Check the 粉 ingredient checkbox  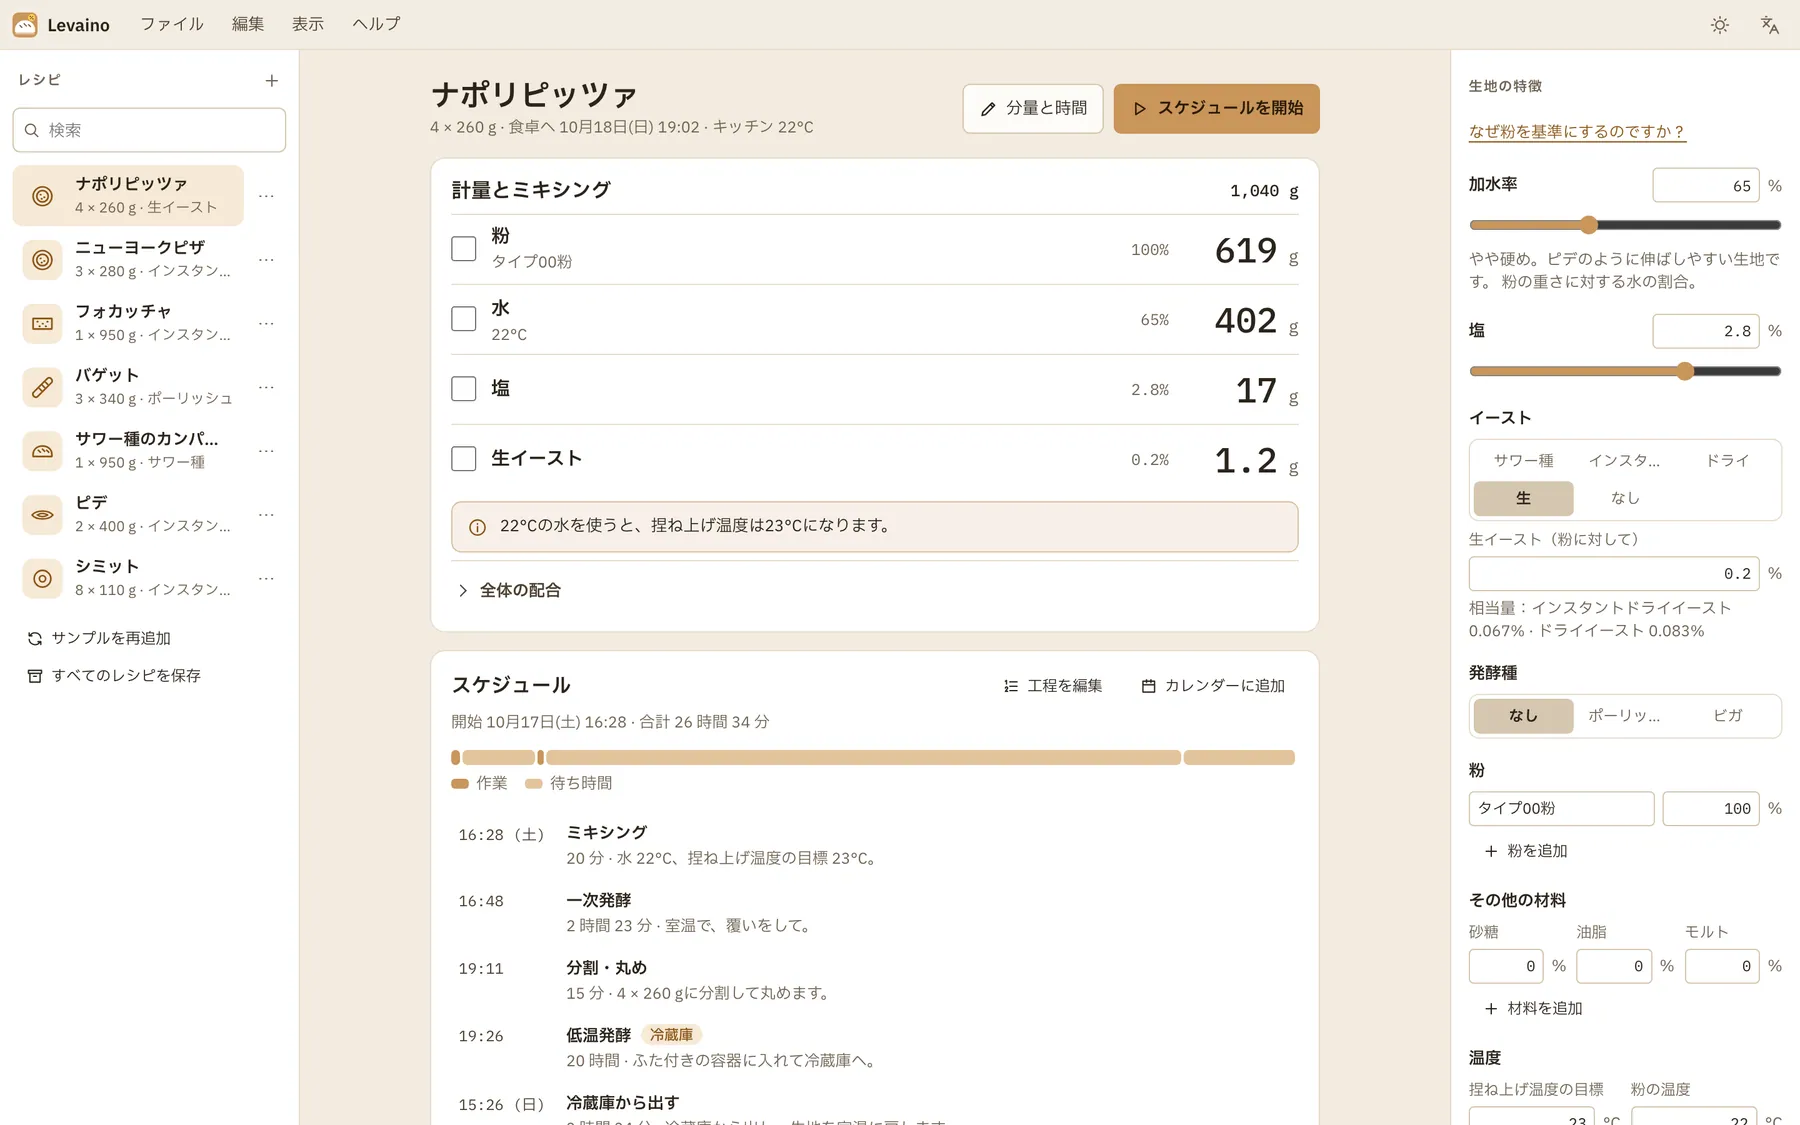pyautogui.click(x=464, y=249)
